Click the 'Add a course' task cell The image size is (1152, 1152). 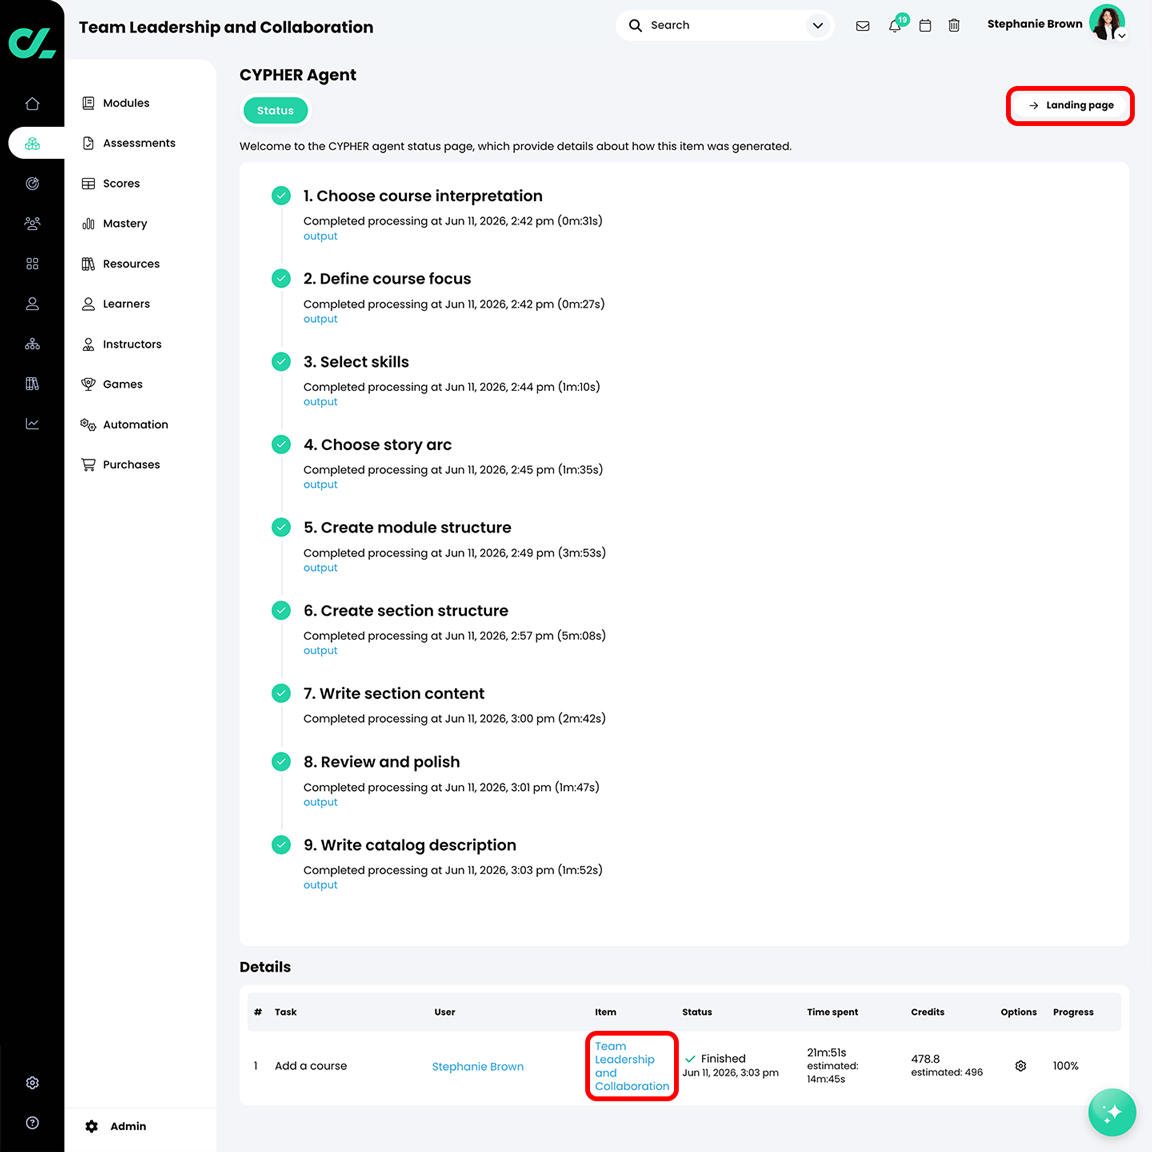tap(311, 1066)
